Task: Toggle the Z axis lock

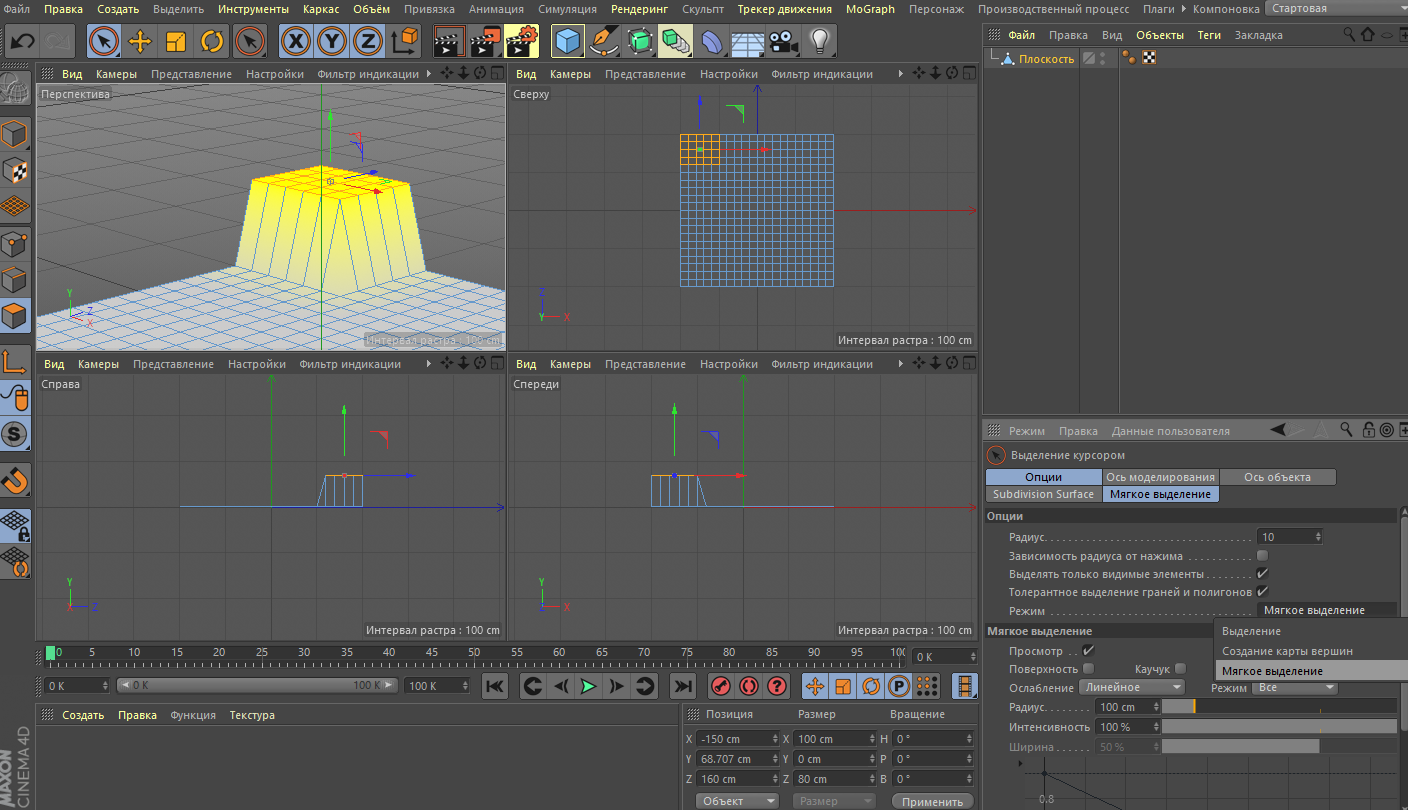Action: tap(368, 41)
